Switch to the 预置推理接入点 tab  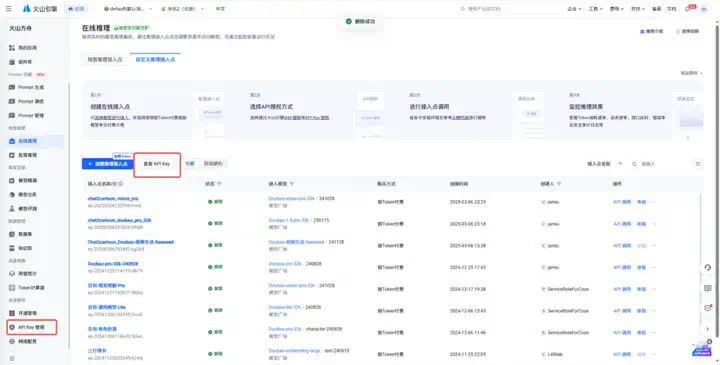(105, 60)
